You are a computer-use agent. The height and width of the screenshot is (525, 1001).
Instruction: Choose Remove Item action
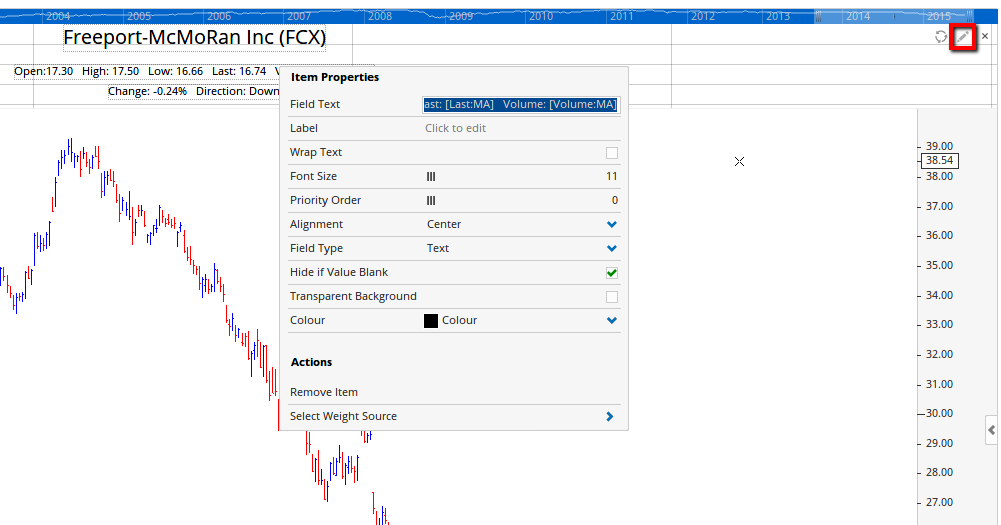point(324,392)
